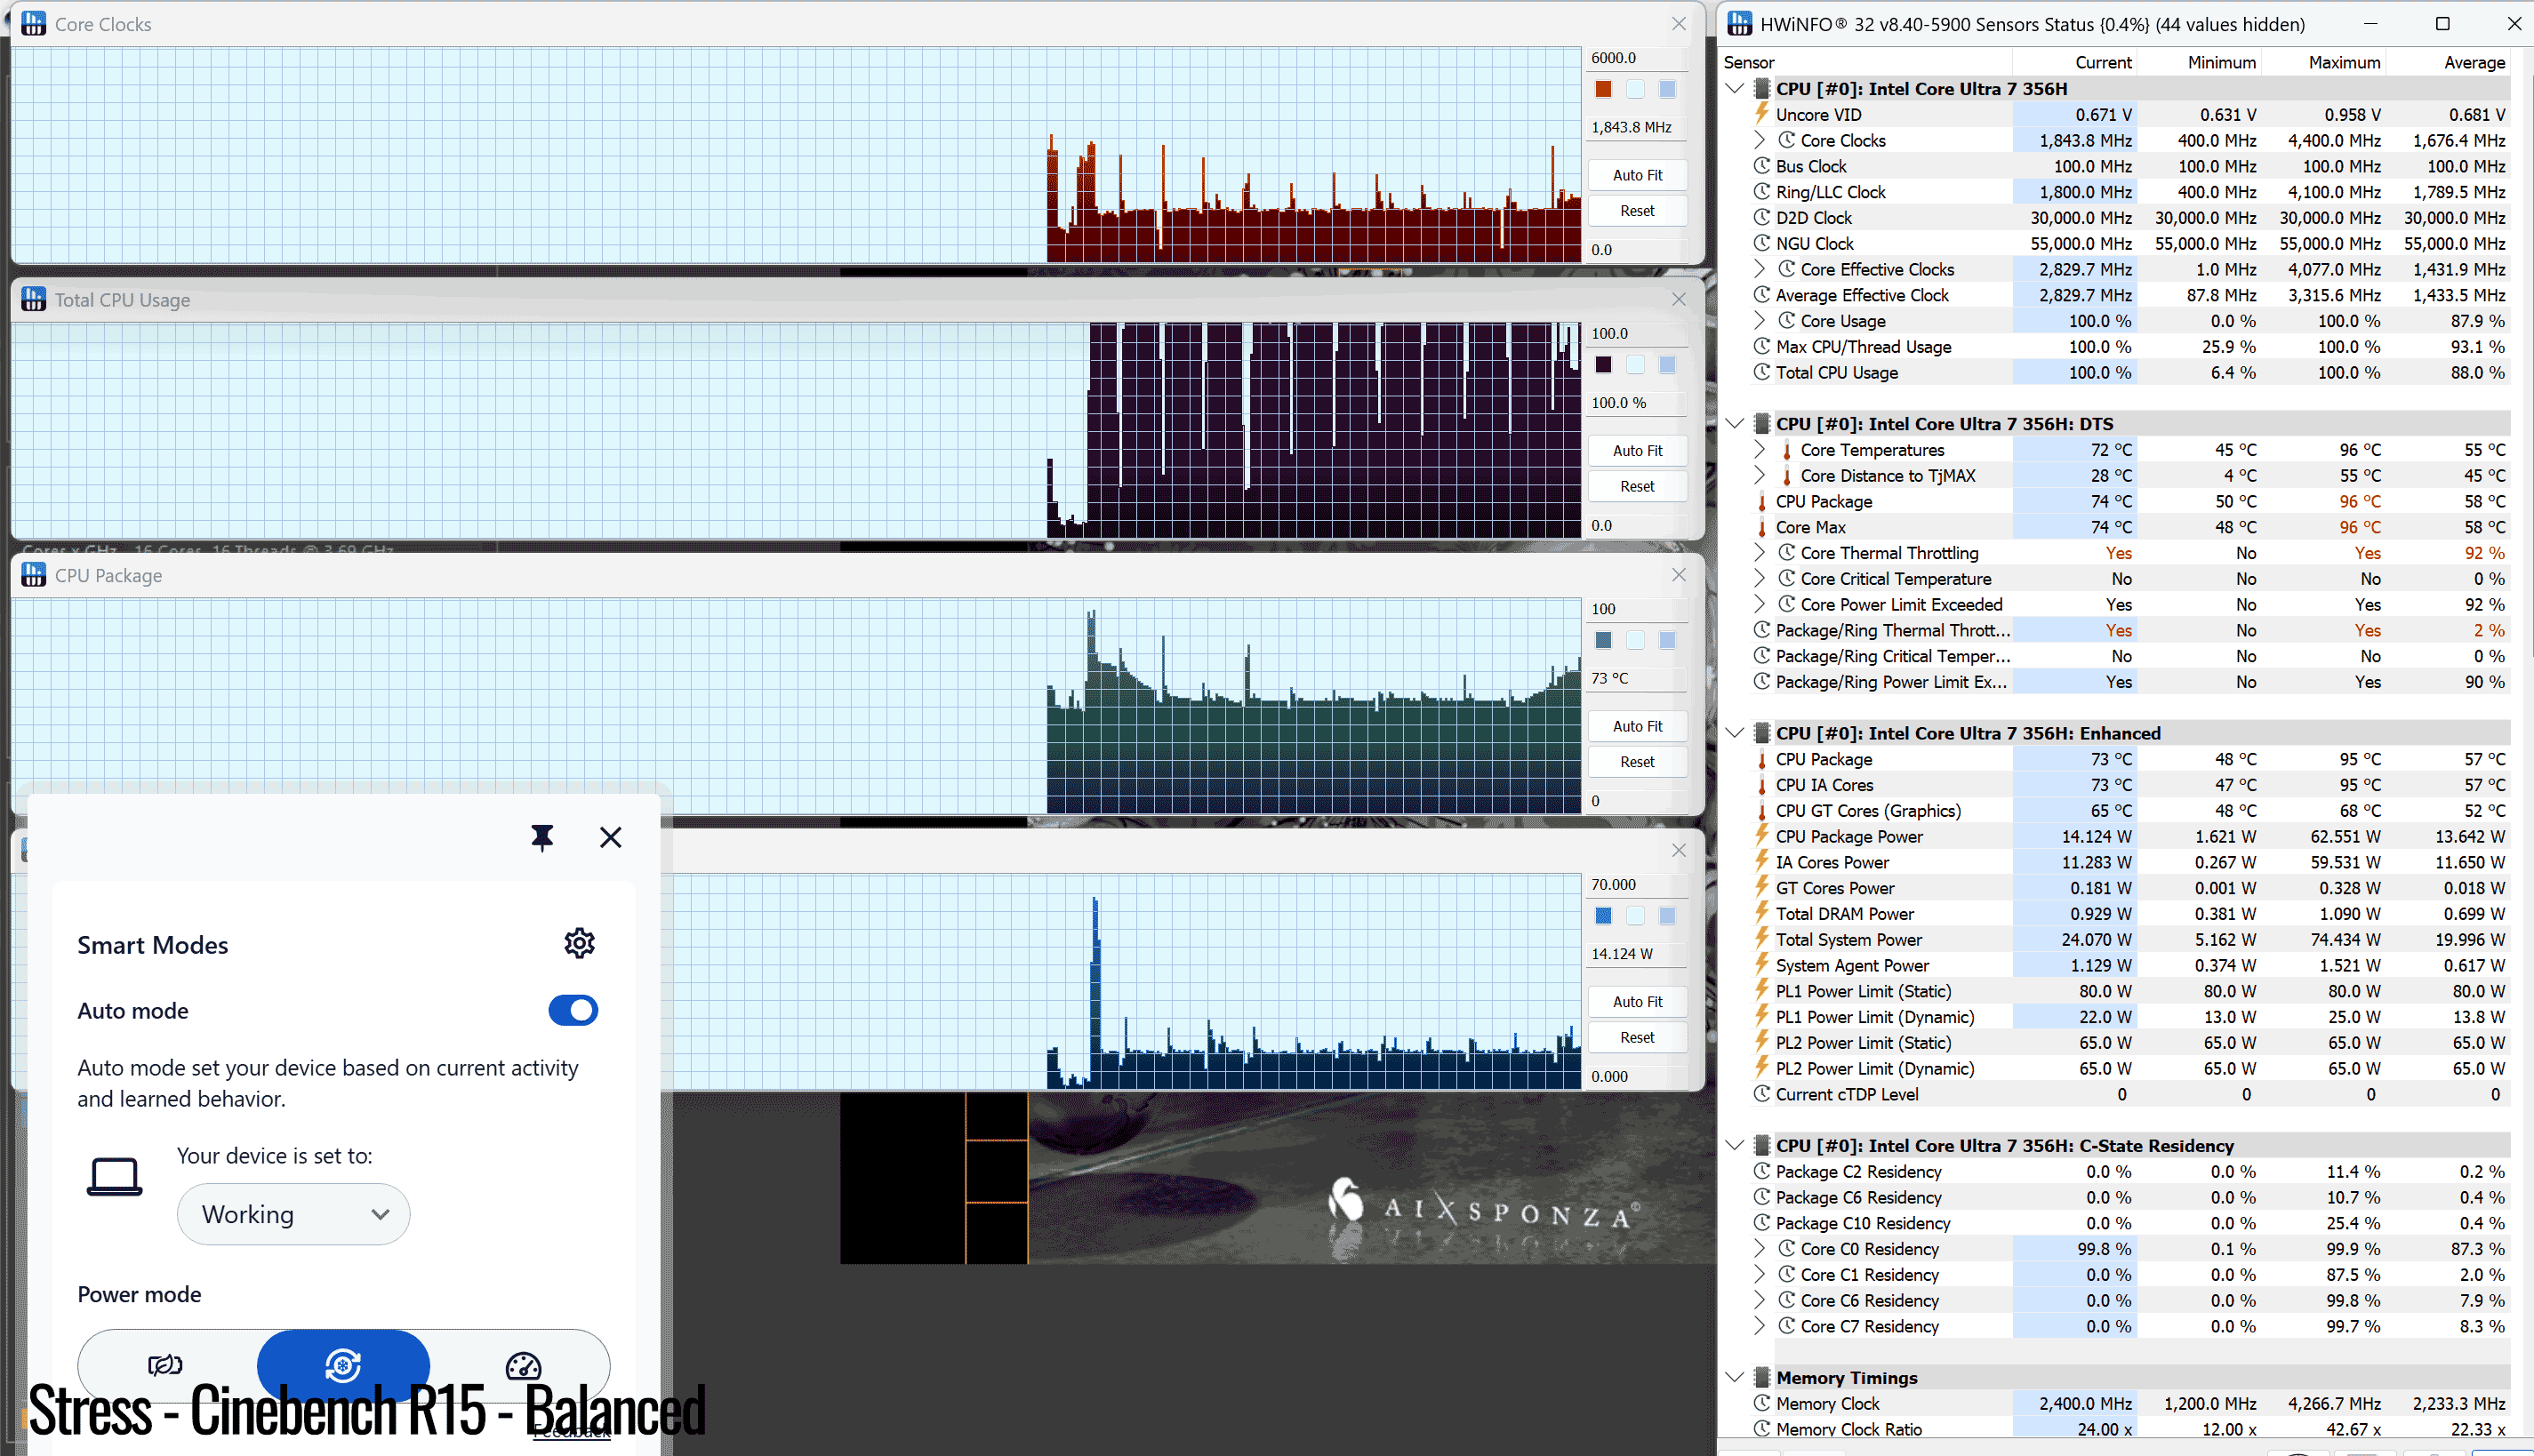
Task: Turn off the Auto mode switch
Action: (573, 1010)
